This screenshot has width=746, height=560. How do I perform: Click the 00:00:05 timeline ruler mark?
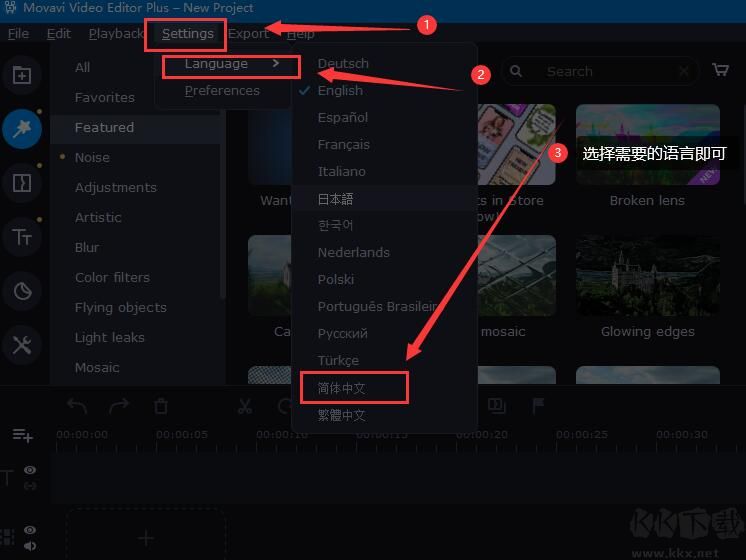pos(182,434)
